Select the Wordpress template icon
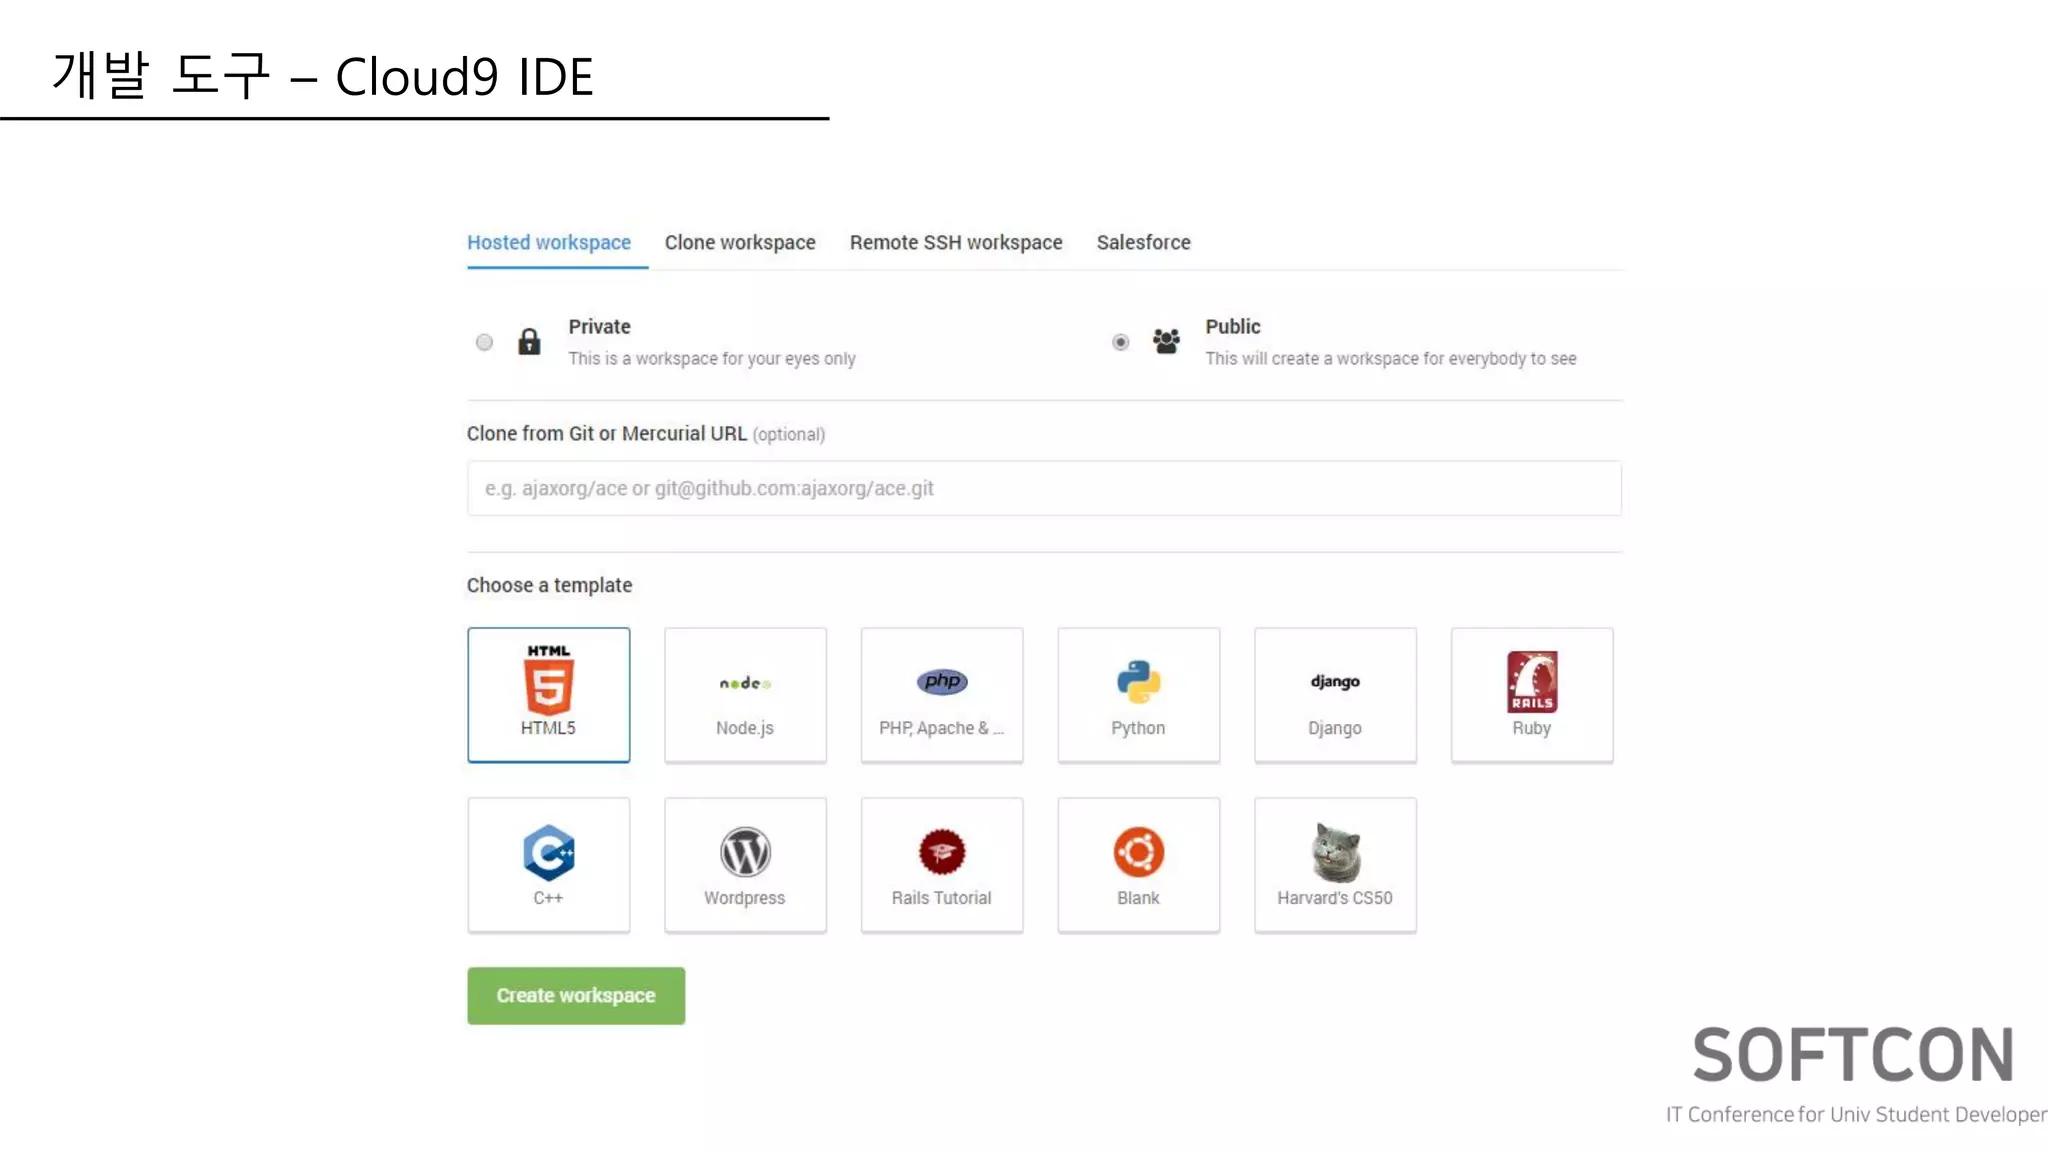The height and width of the screenshot is (1152, 2048). pos(745,852)
